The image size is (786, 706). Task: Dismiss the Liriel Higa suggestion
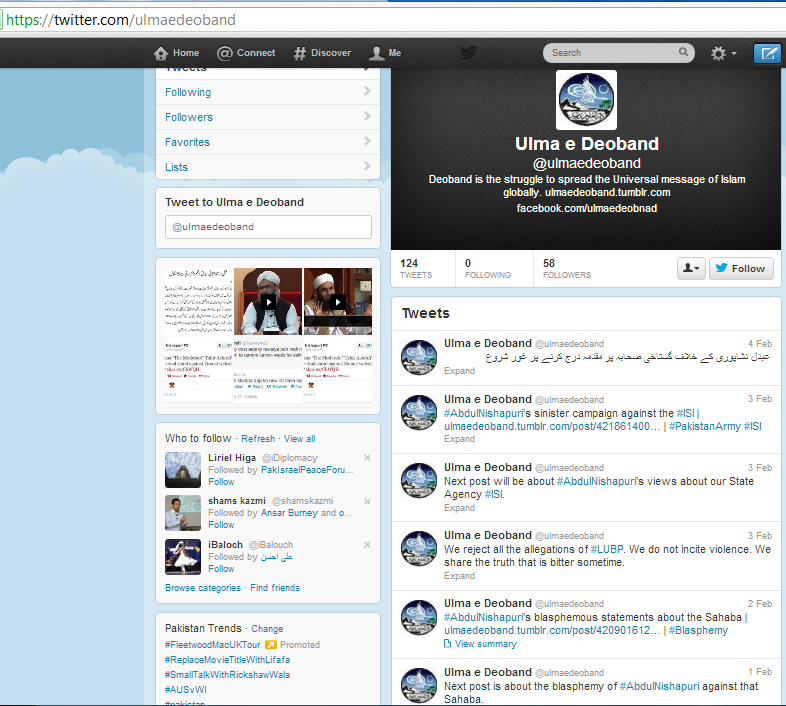pyautogui.click(x=367, y=458)
